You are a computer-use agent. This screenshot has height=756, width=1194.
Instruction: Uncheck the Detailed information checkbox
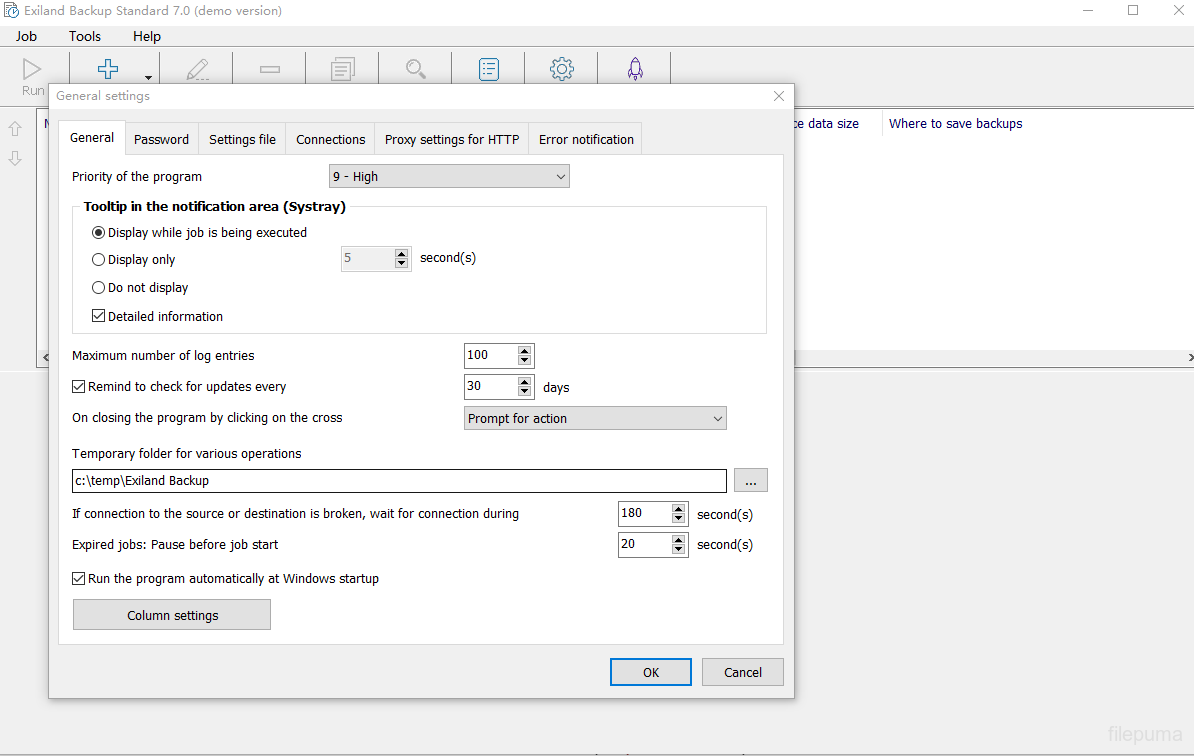point(99,316)
